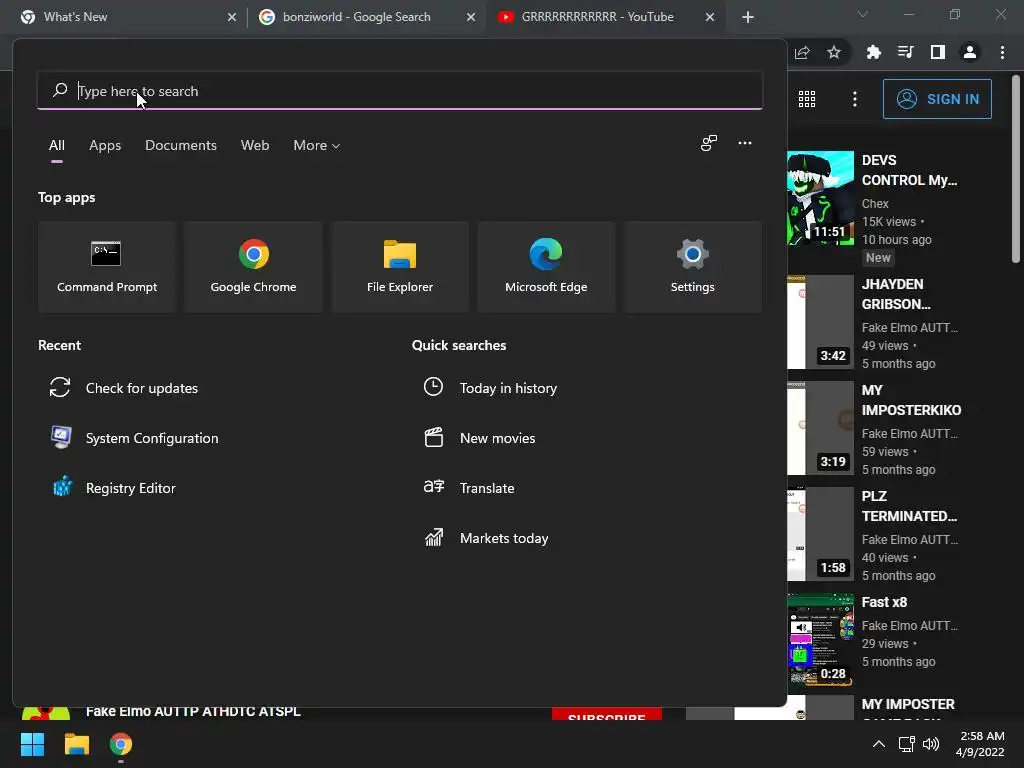Click Fake Elmo AUTTP ATHDTC ATSPL channel name
The height and width of the screenshot is (768, 1024).
tap(193, 711)
